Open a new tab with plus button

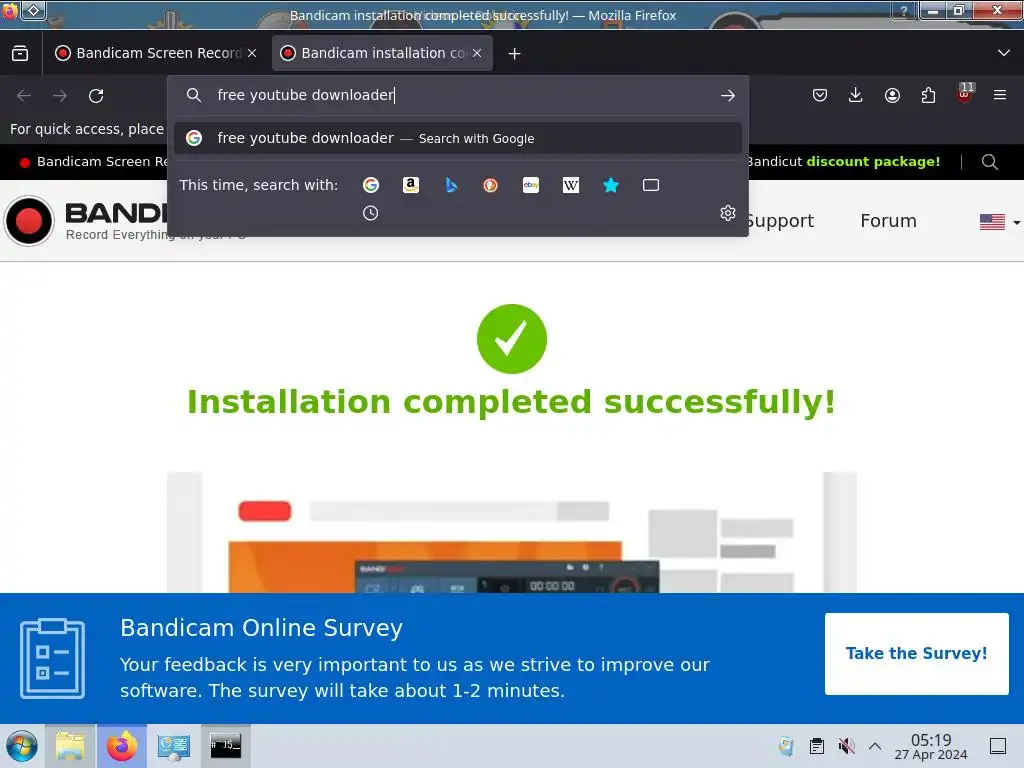(515, 54)
